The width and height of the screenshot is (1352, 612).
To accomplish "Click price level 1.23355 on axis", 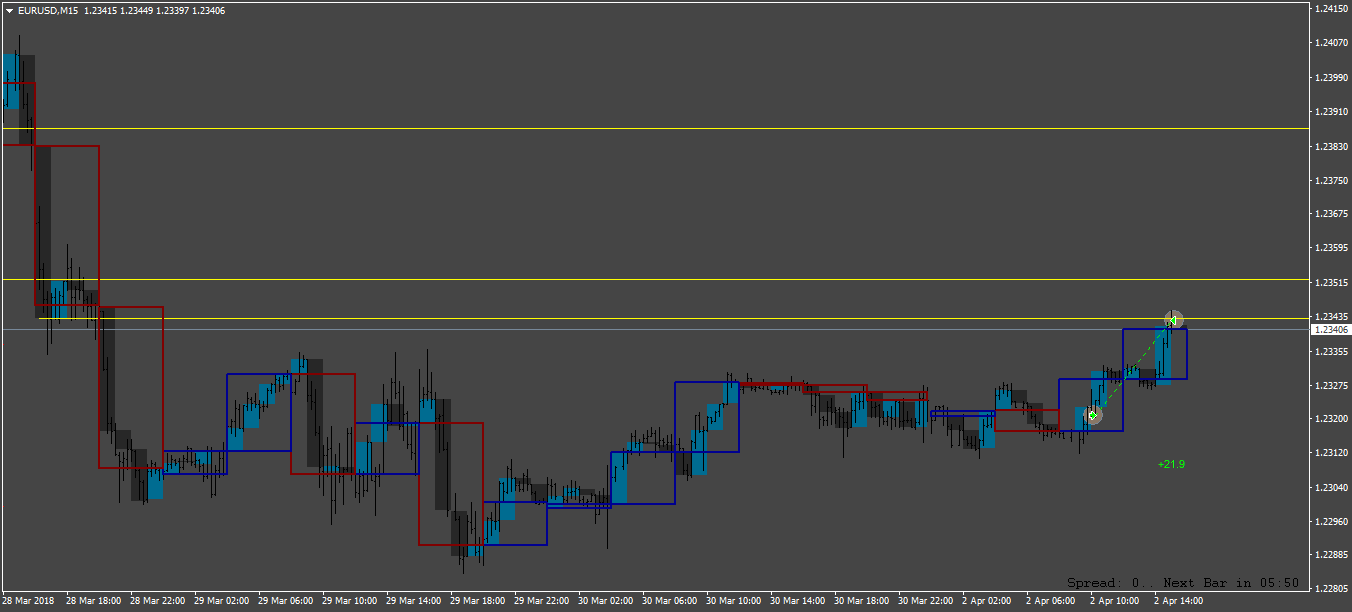I will pyautogui.click(x=1331, y=351).
